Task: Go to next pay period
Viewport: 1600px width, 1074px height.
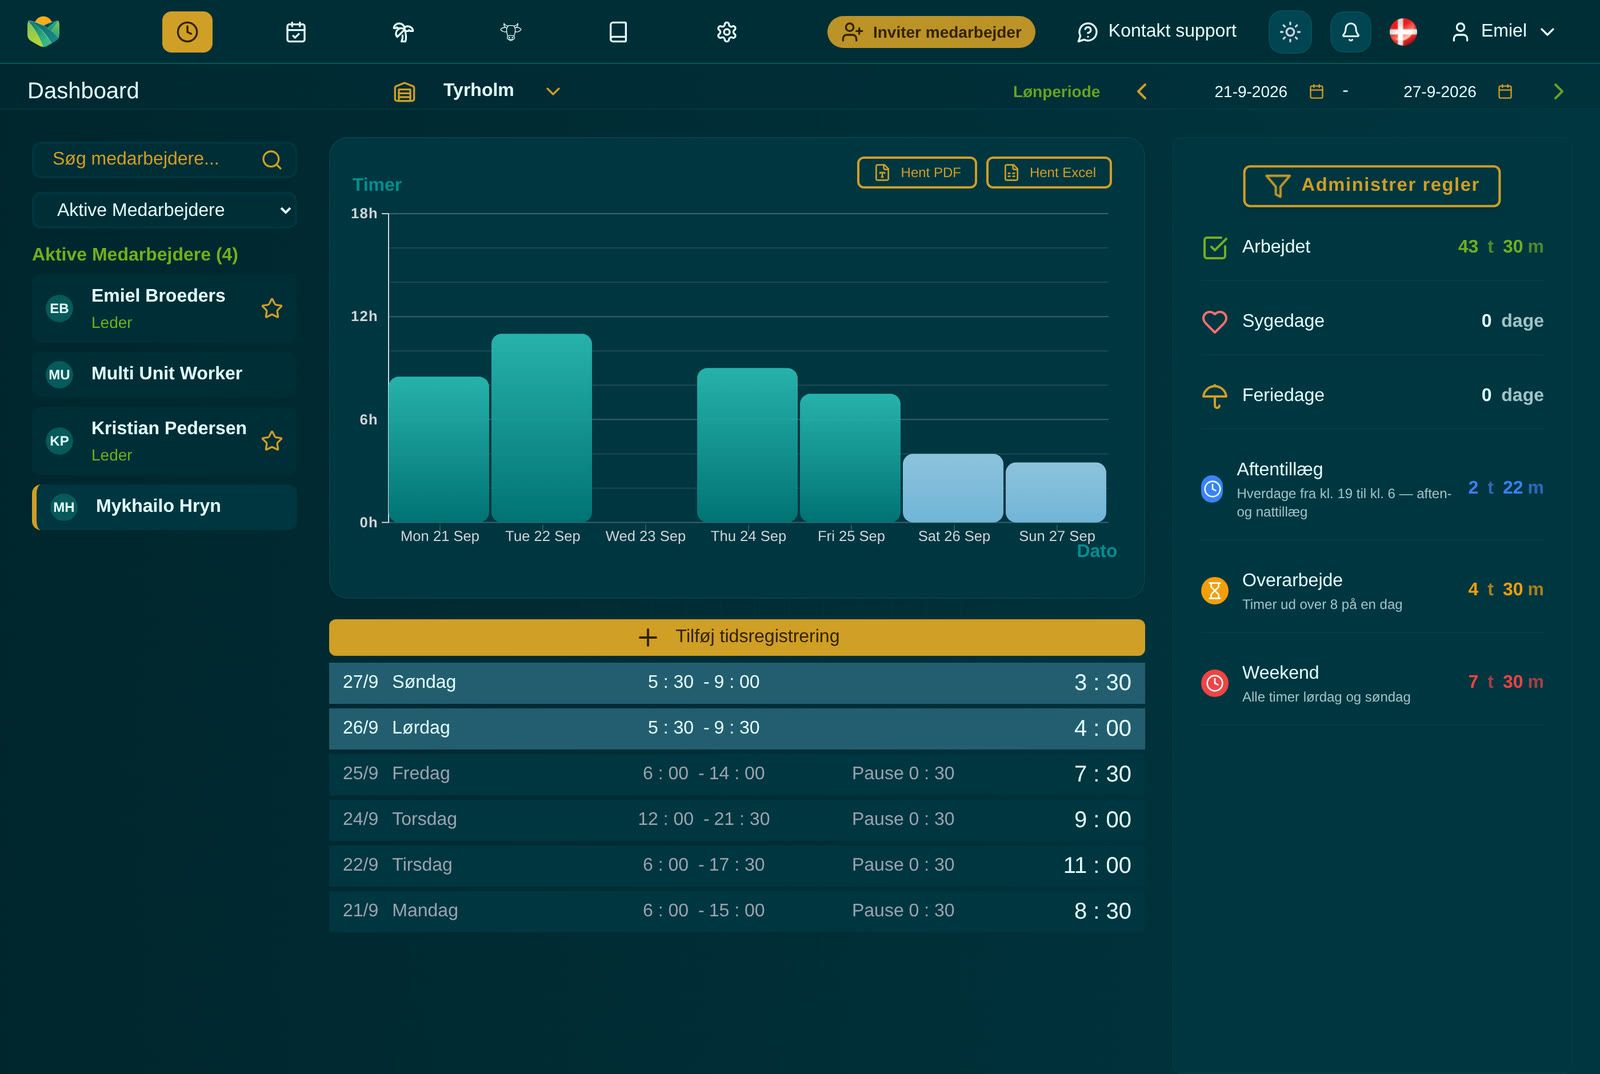Action: click(x=1558, y=92)
